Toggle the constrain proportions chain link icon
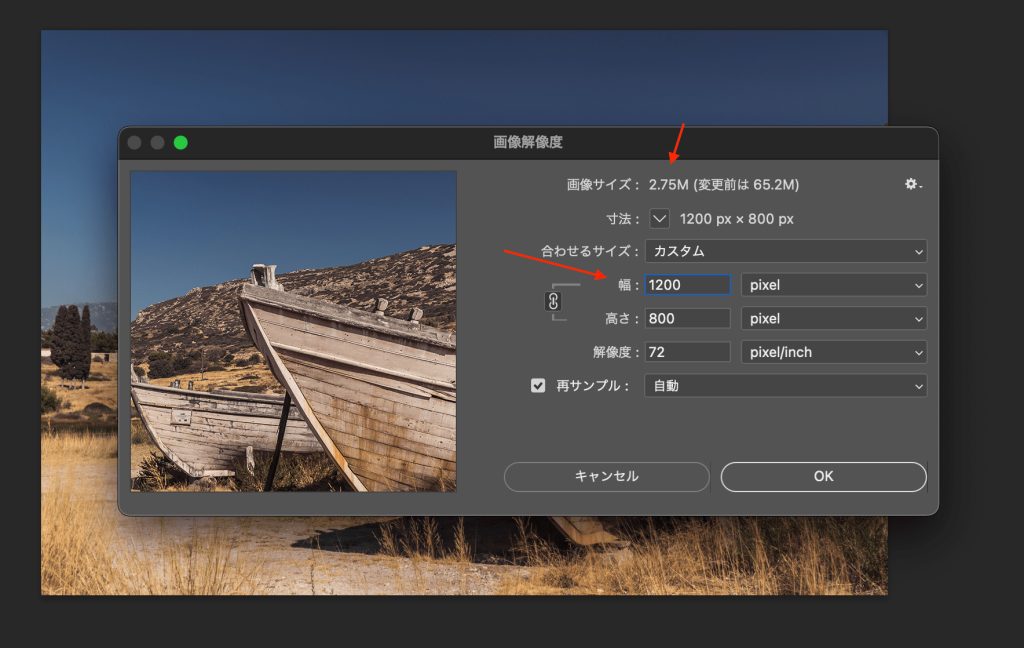The image size is (1024, 648). pyautogui.click(x=553, y=301)
